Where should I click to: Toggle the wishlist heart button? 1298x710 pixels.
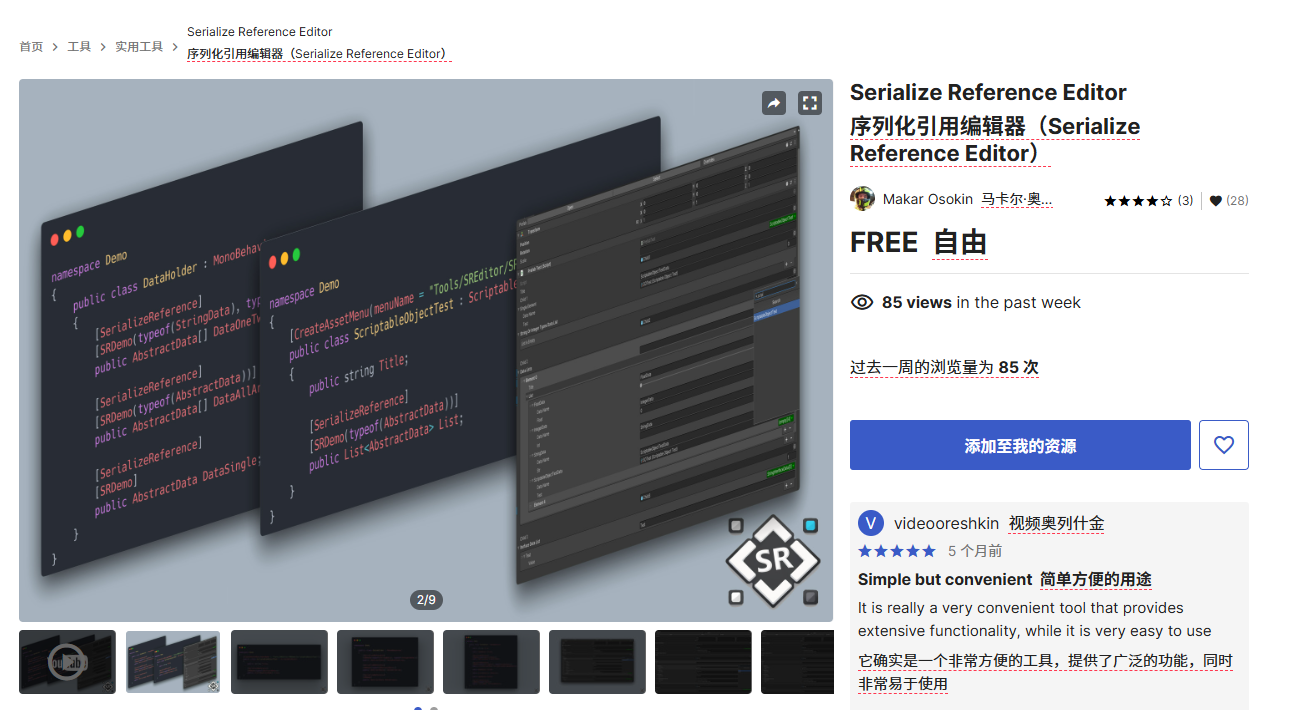(x=1223, y=444)
